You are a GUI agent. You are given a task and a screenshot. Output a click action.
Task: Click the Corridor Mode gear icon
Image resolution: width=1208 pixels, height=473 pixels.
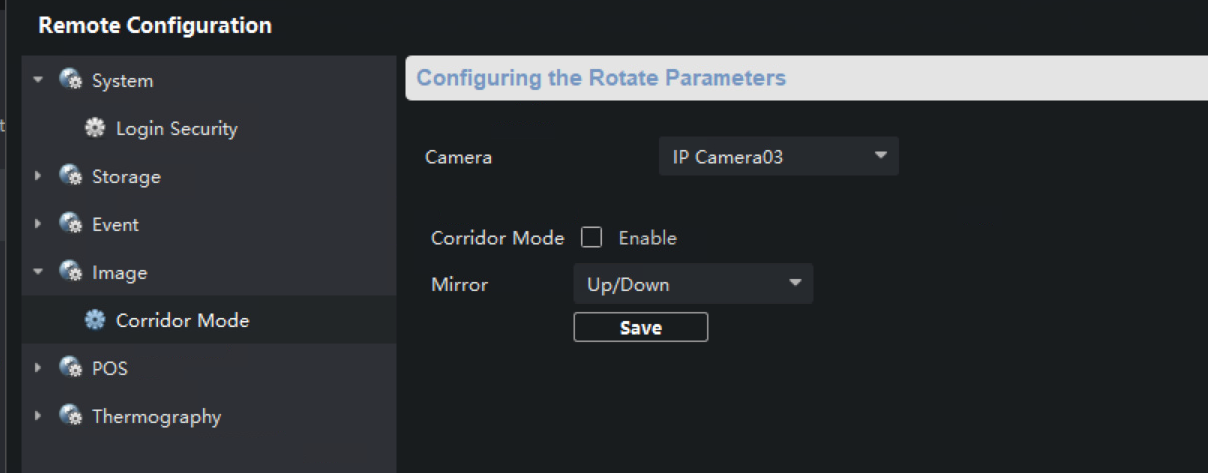(95, 320)
